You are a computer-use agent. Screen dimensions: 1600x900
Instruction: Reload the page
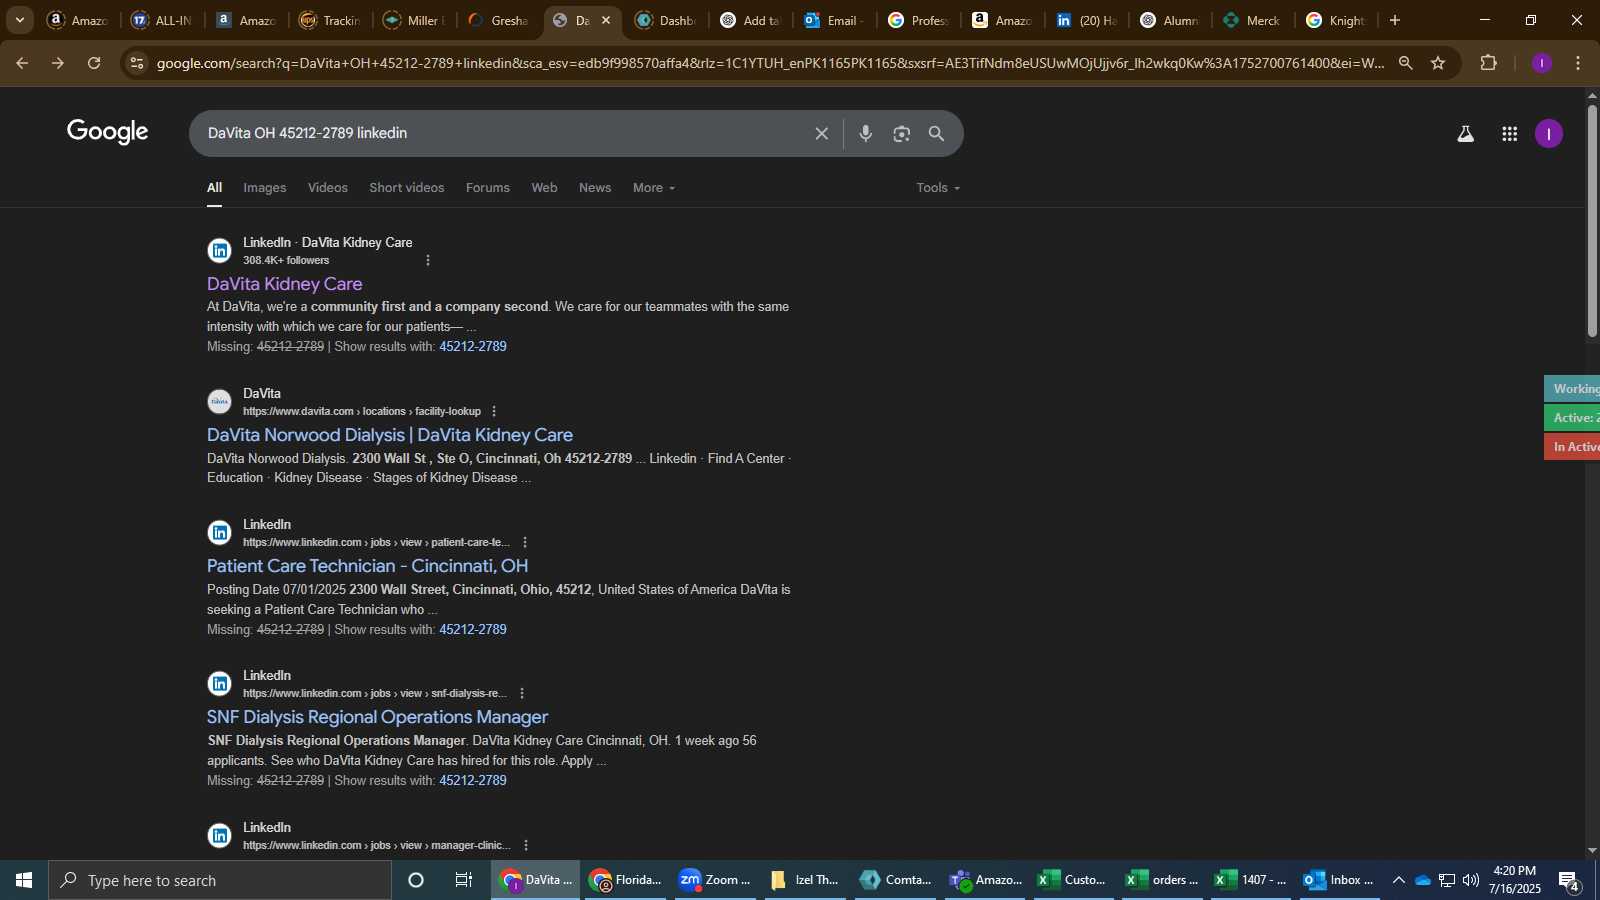coord(94,63)
